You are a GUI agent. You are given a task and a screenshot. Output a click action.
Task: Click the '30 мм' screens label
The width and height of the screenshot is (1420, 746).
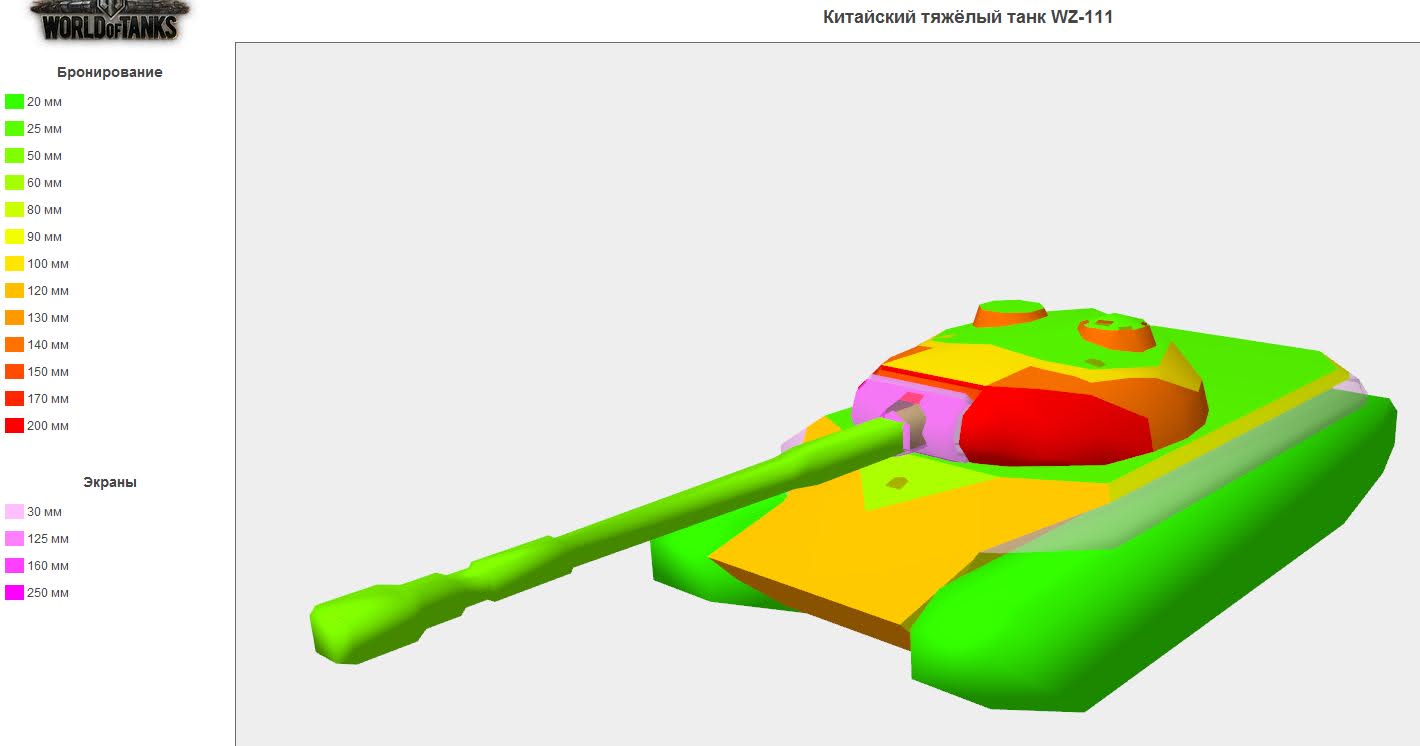[x=44, y=512]
